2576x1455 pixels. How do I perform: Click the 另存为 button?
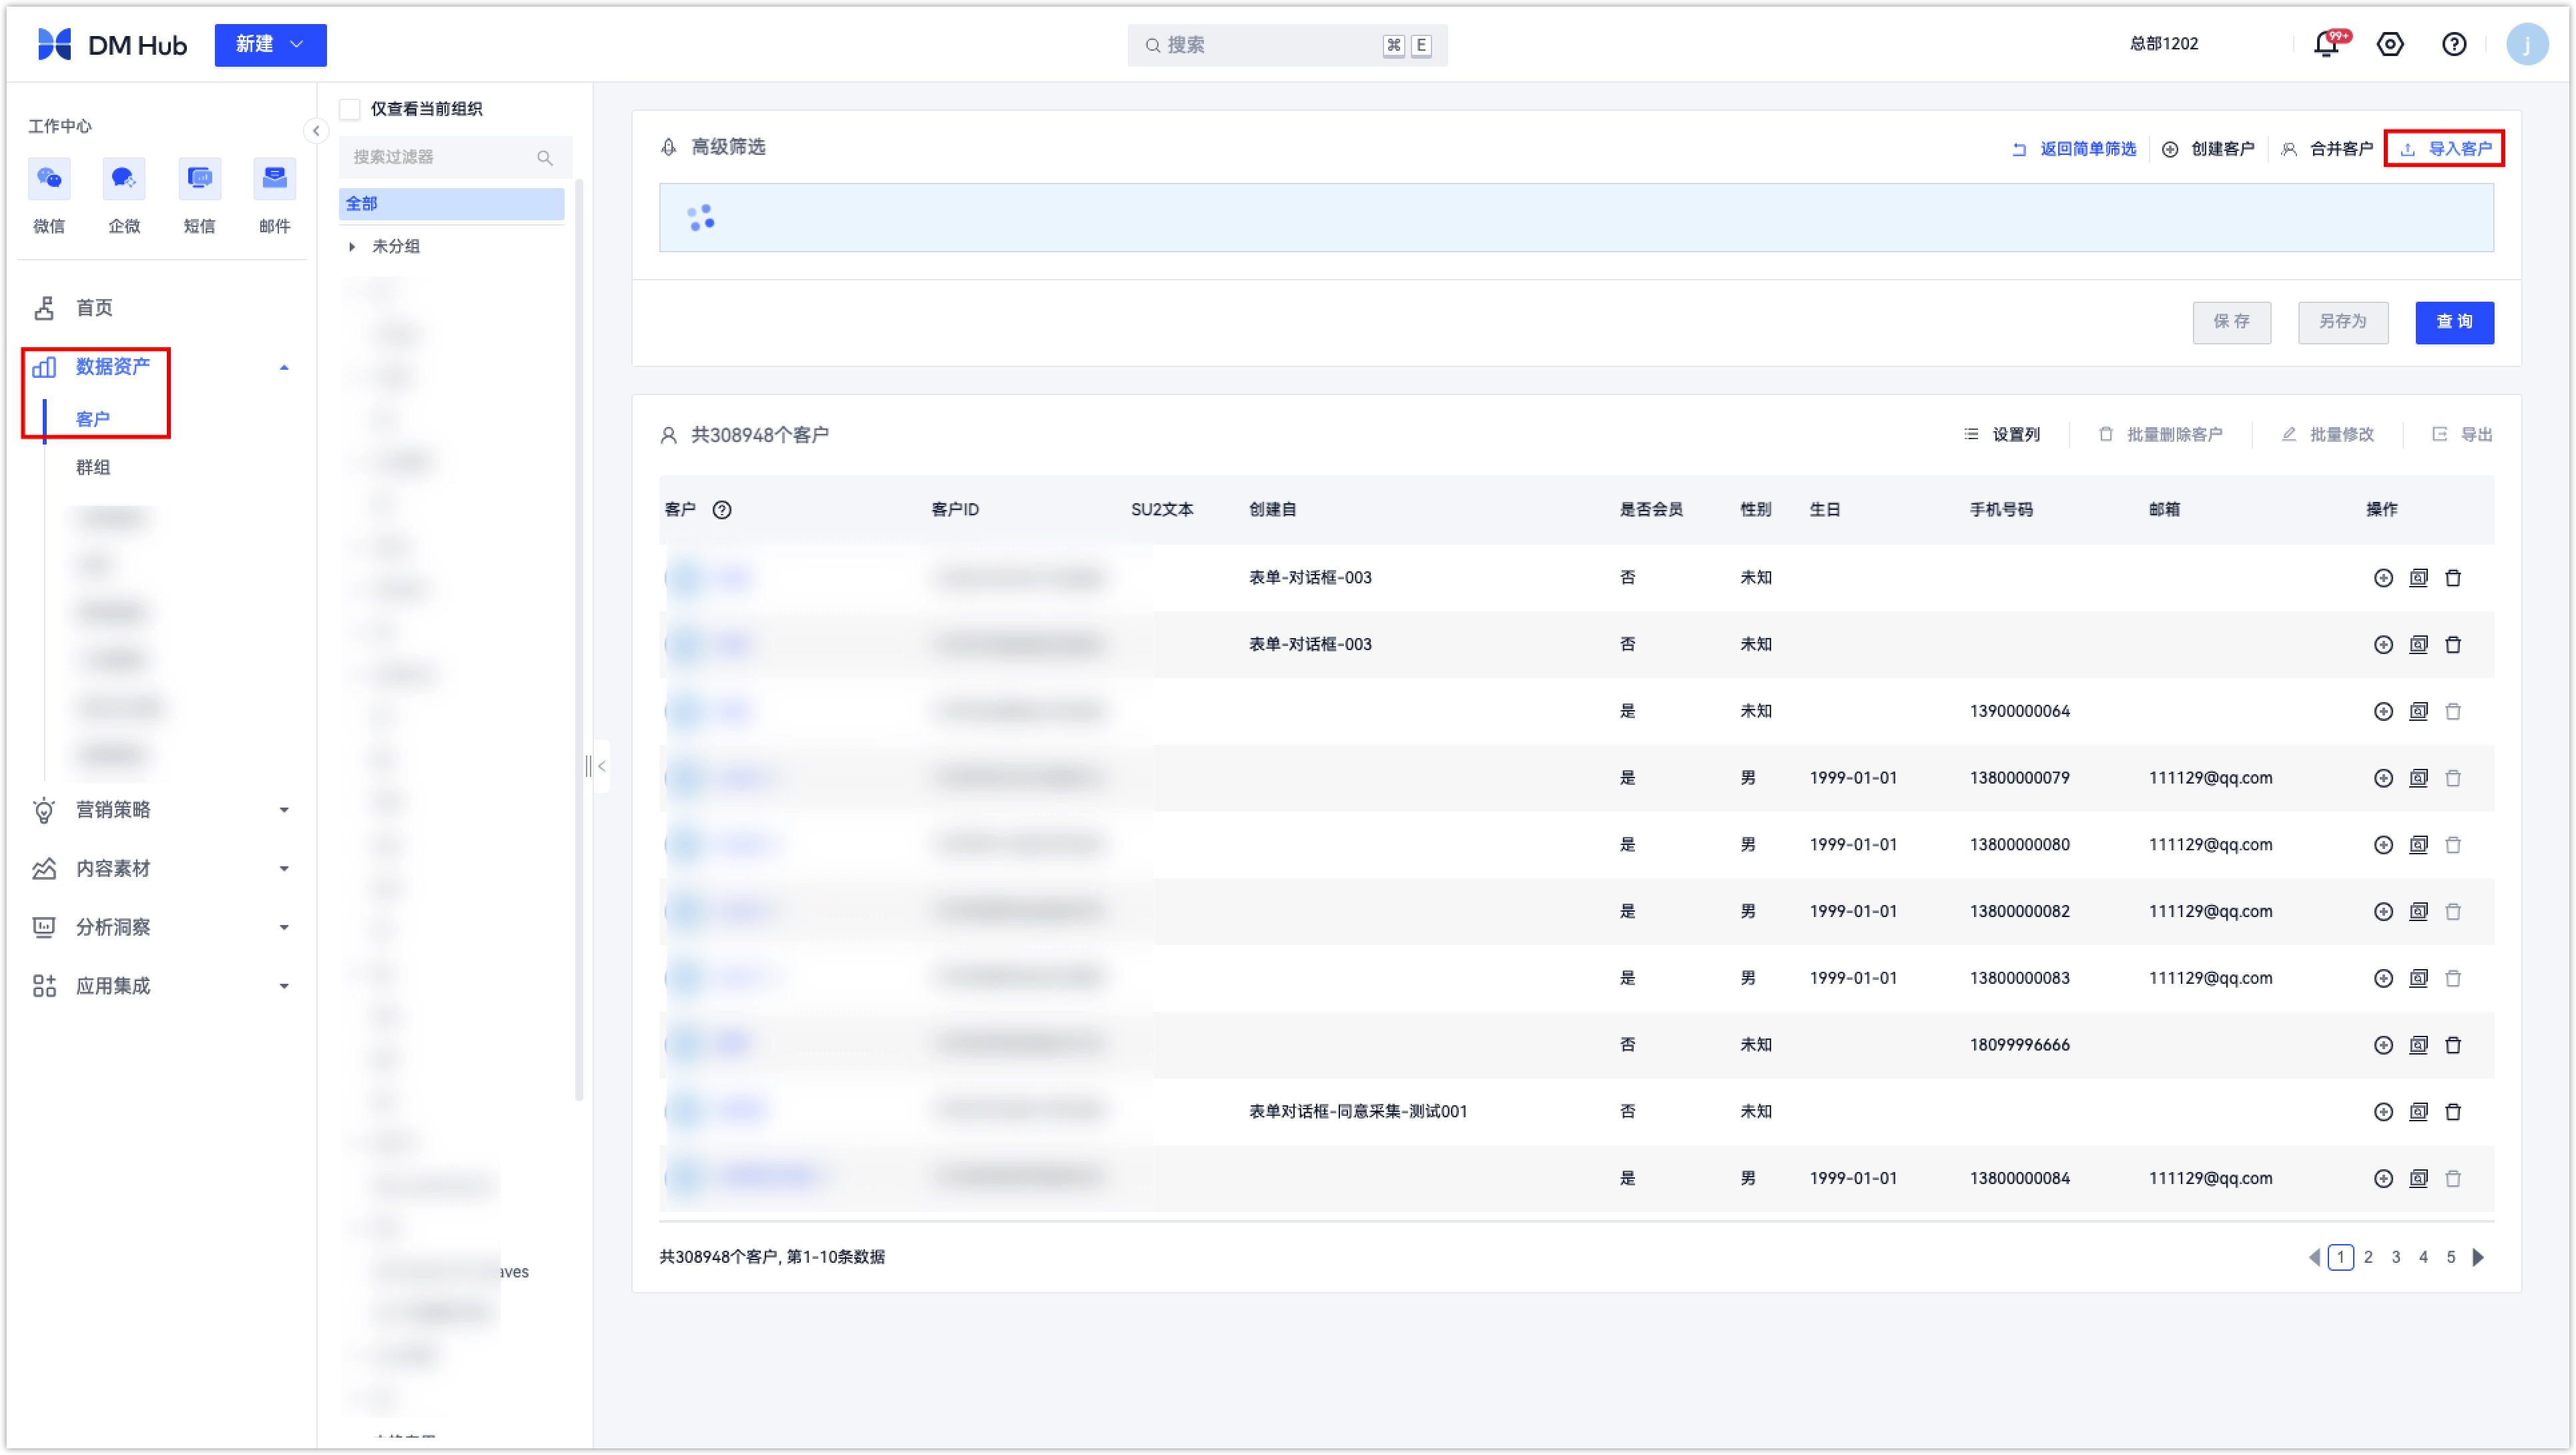click(2343, 322)
